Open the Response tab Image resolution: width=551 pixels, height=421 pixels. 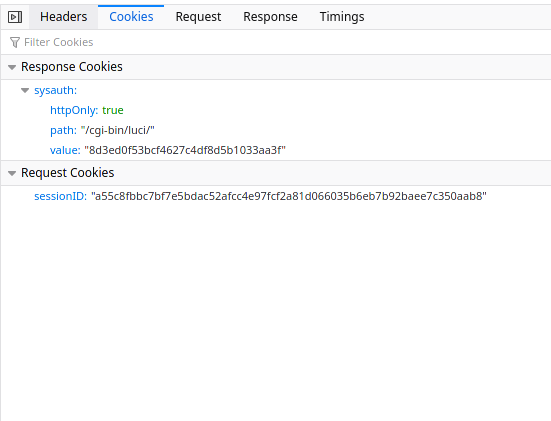click(x=270, y=17)
